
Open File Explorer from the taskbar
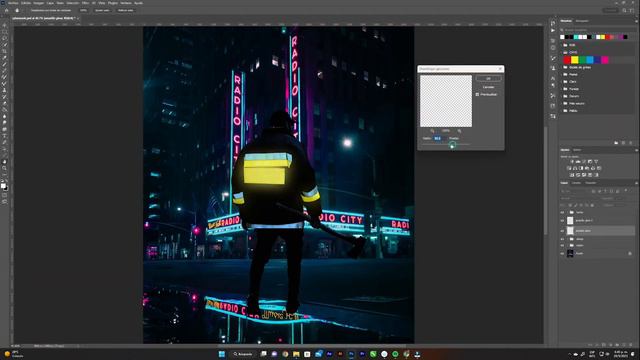296,354
